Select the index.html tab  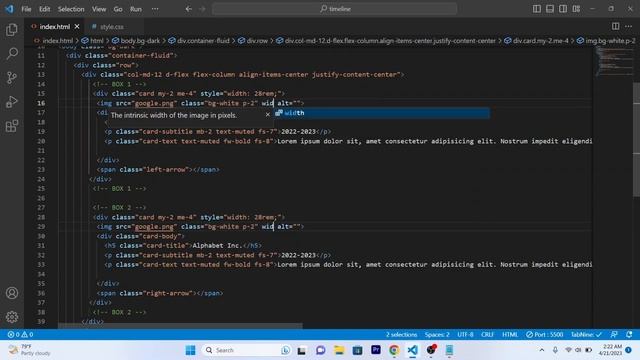55,27
